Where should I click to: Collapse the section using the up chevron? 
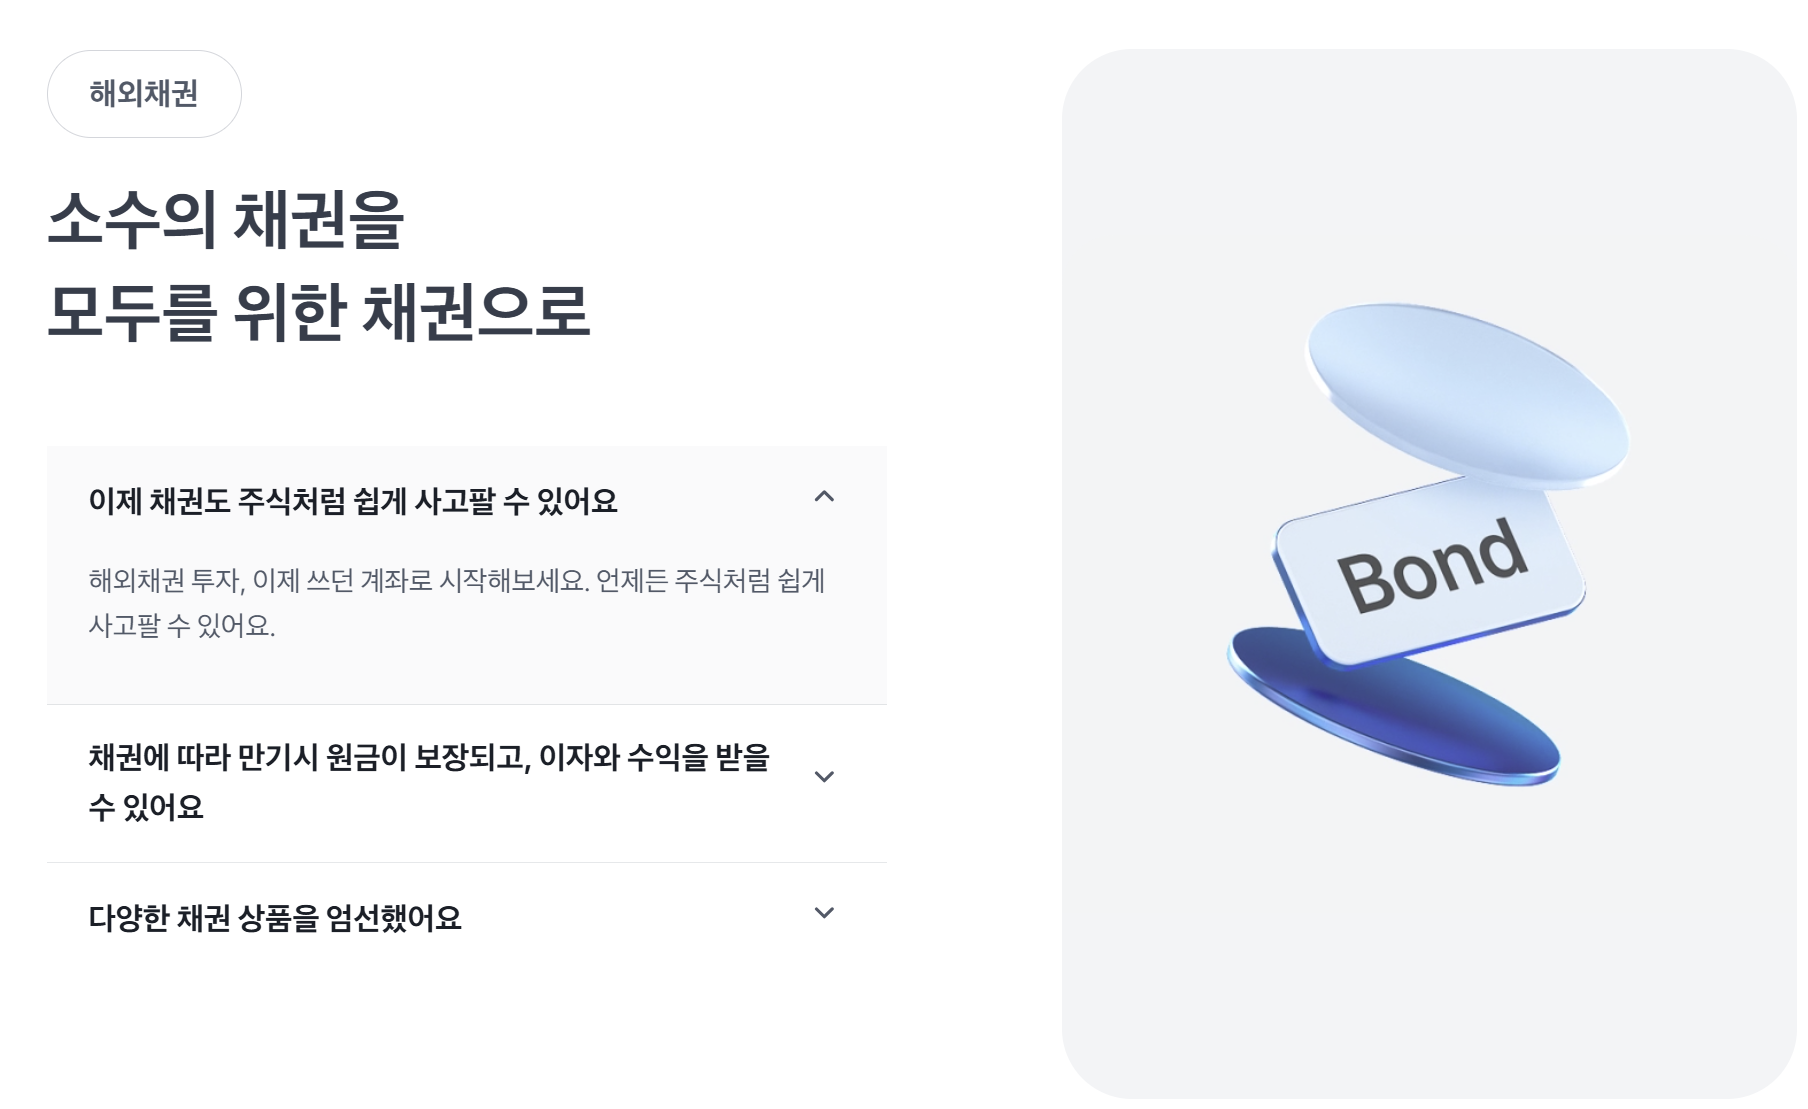824,497
